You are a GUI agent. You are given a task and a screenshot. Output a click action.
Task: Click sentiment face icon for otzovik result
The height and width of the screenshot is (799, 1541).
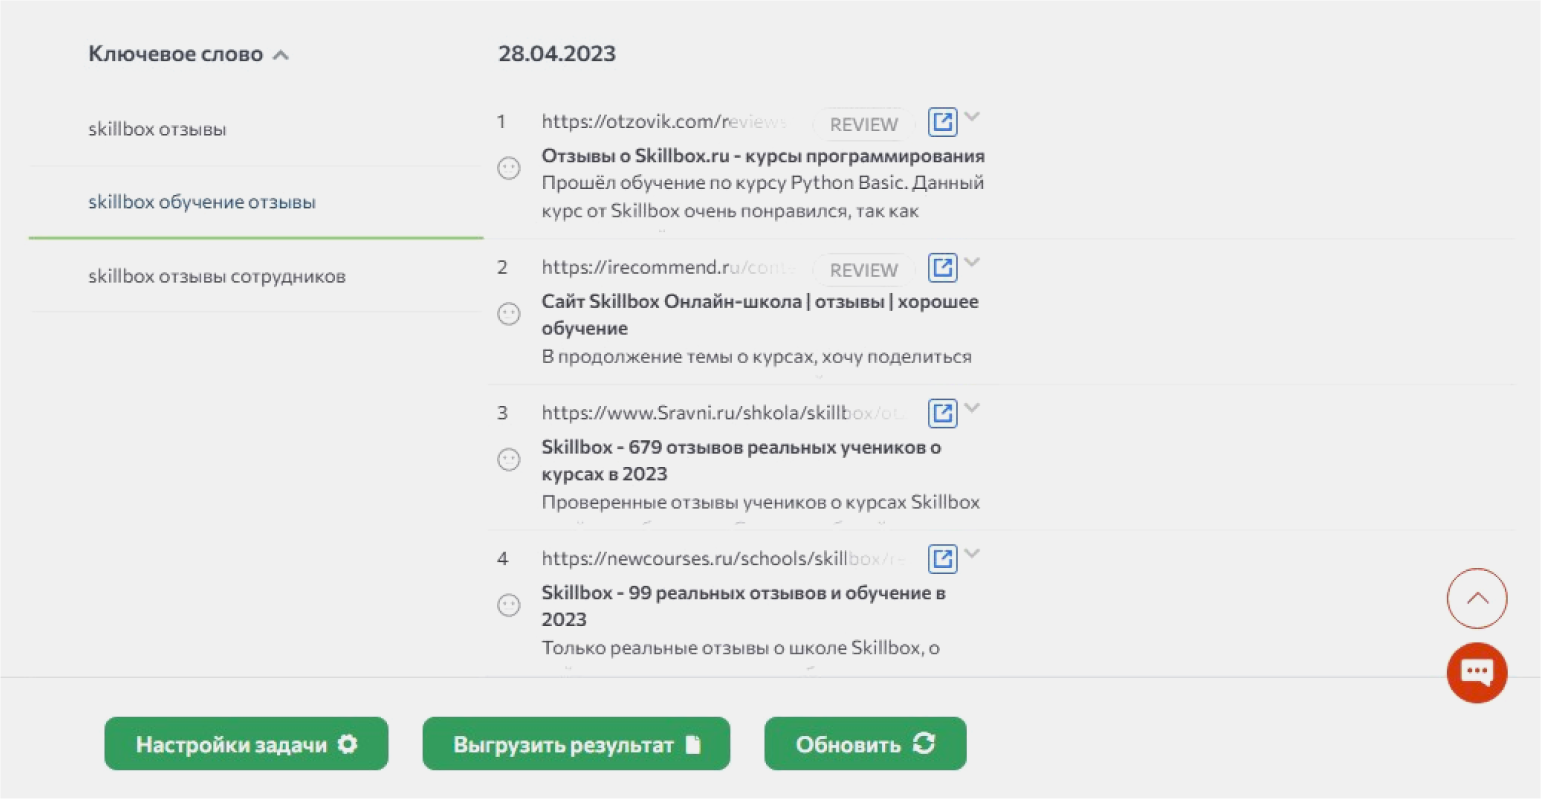tap(509, 168)
